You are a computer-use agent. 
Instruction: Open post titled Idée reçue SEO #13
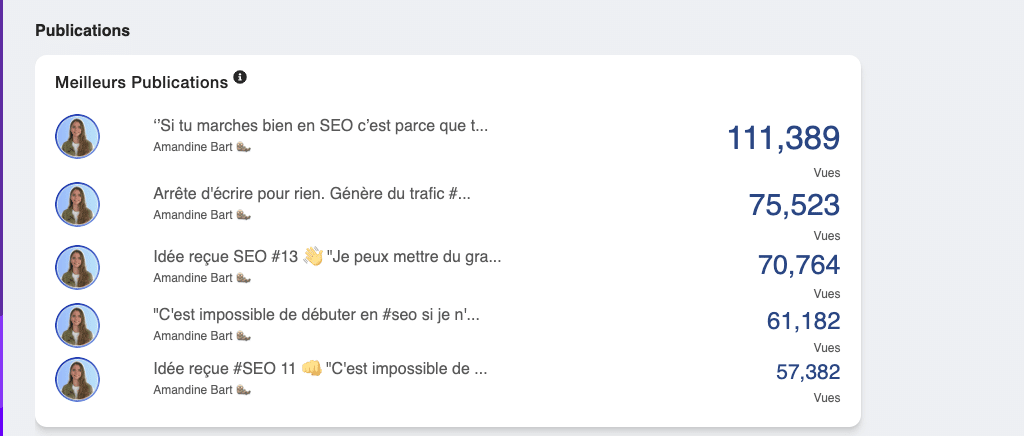pyautogui.click(x=327, y=257)
